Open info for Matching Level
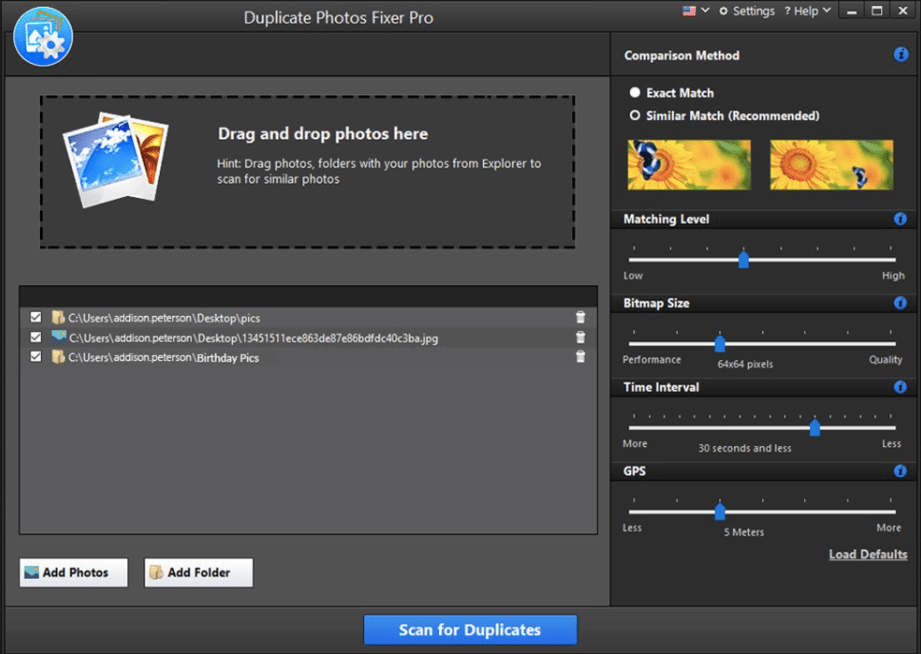Image resolution: width=921 pixels, height=654 pixels. click(900, 219)
